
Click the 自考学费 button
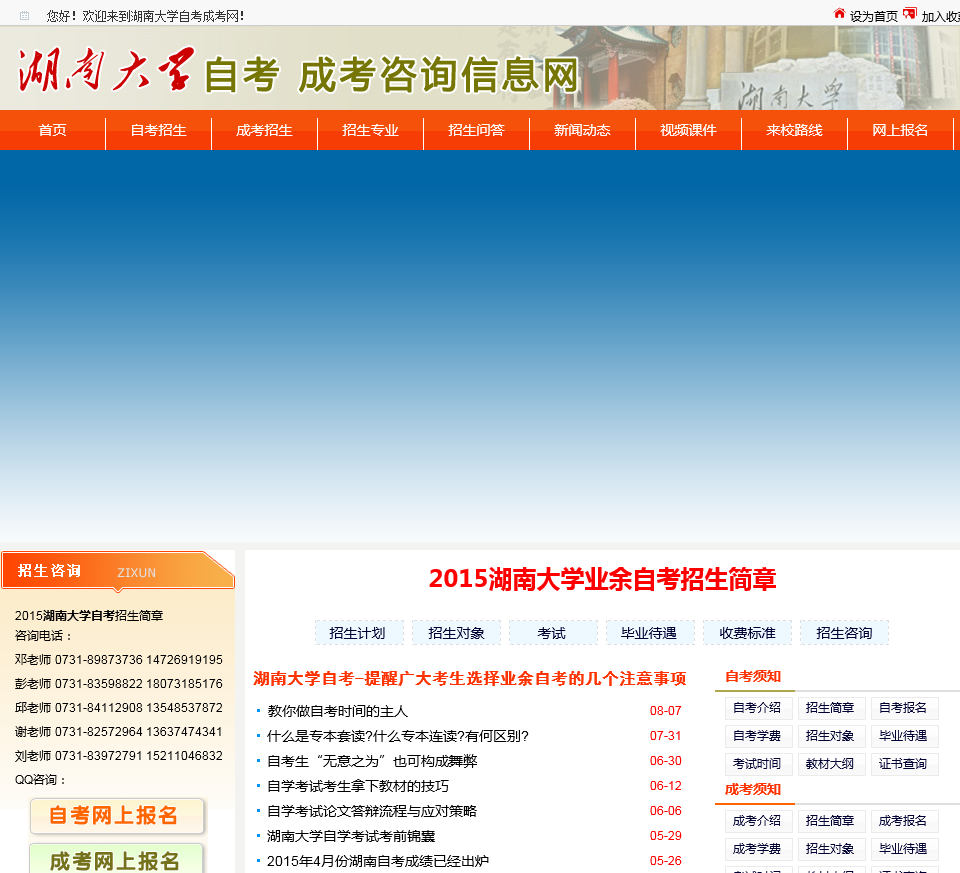click(757, 736)
